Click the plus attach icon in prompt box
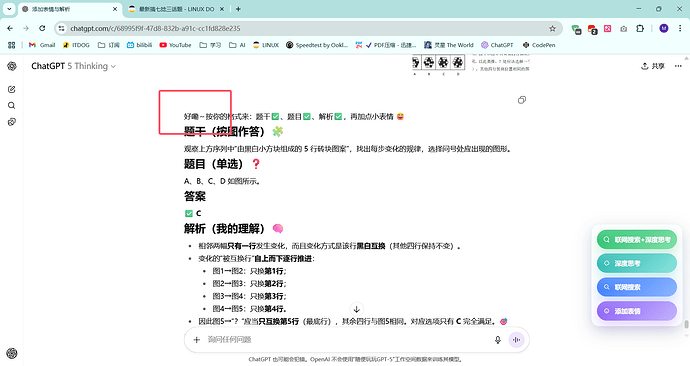Image resolution: width=690 pixels, height=366 pixels. (x=197, y=340)
